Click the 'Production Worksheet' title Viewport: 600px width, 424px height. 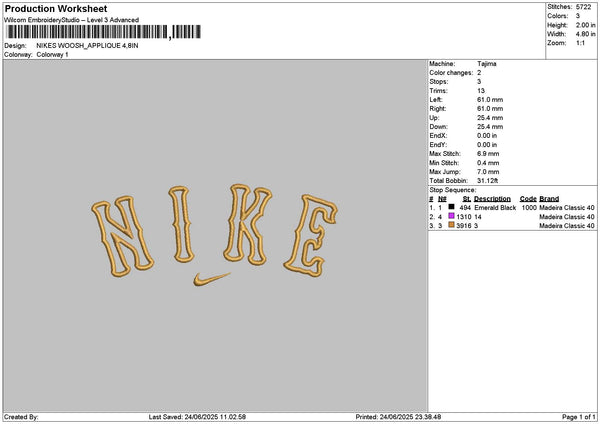click(56, 8)
